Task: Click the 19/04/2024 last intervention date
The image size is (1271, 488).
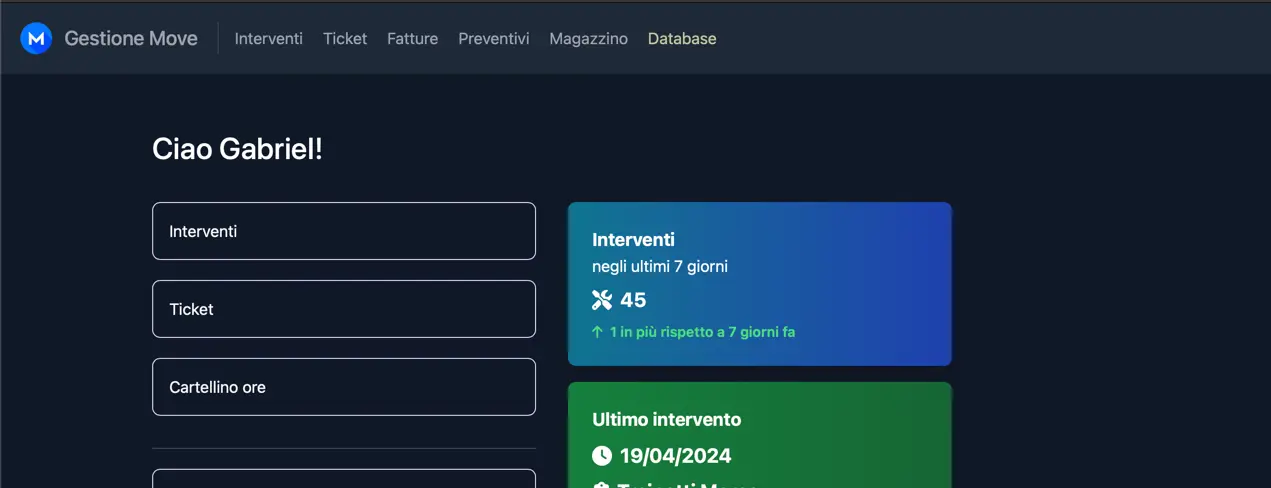Action: click(675, 456)
